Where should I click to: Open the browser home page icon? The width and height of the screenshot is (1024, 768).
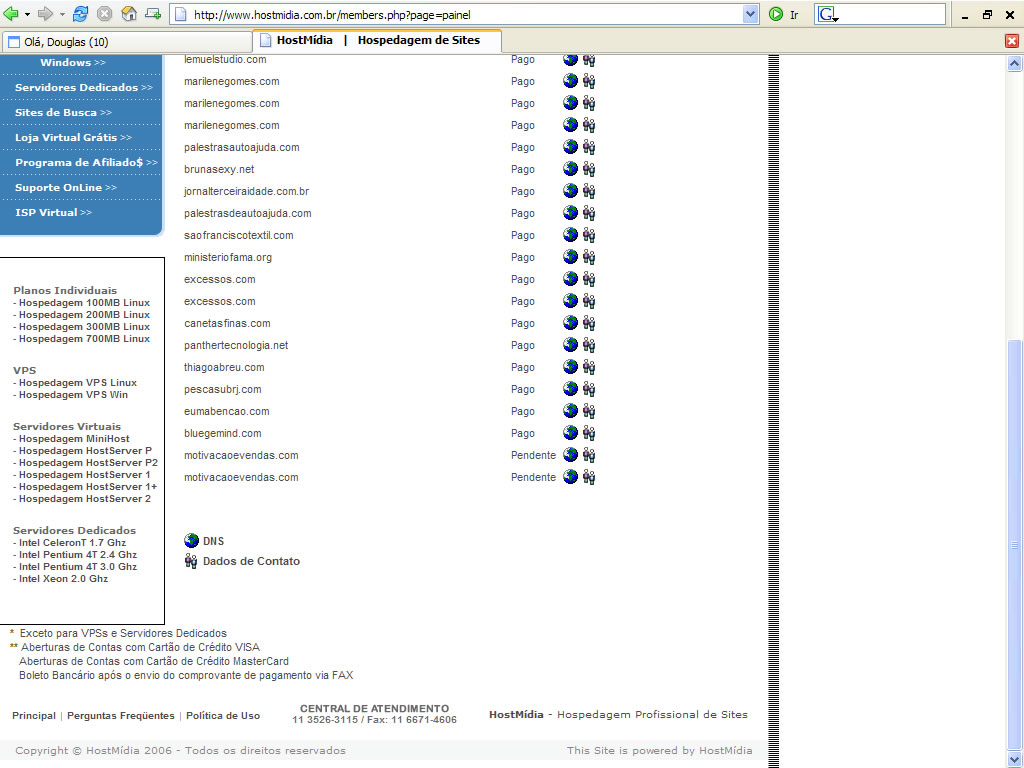coord(129,14)
